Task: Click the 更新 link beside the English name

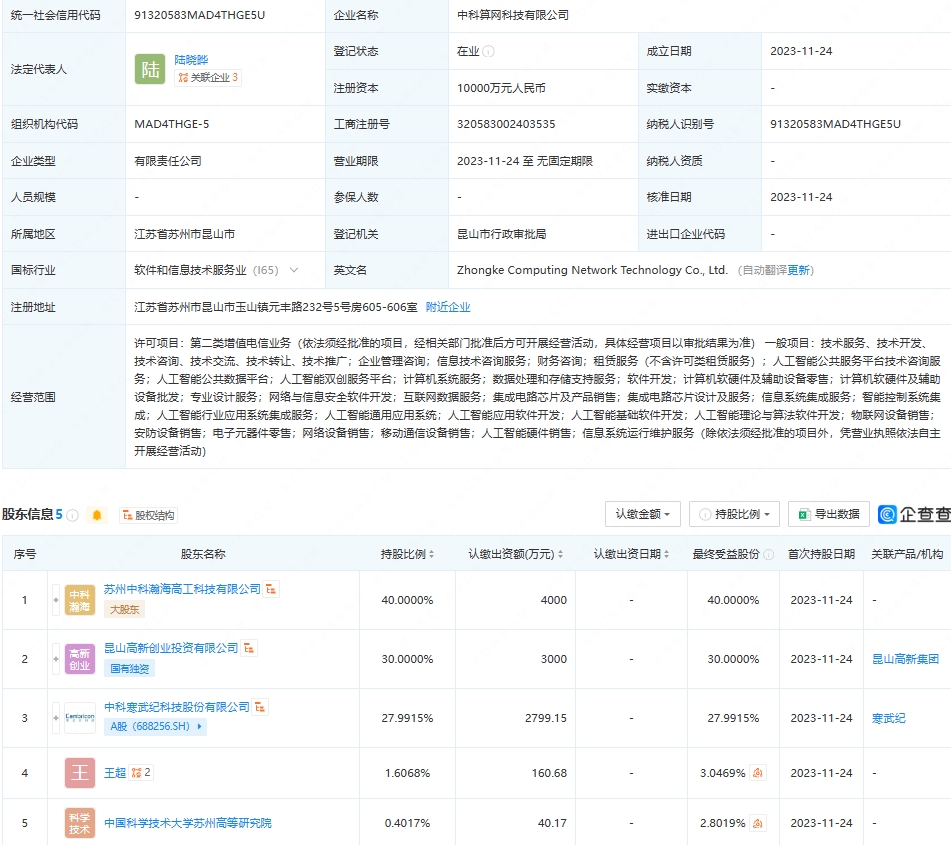Action: (x=798, y=271)
